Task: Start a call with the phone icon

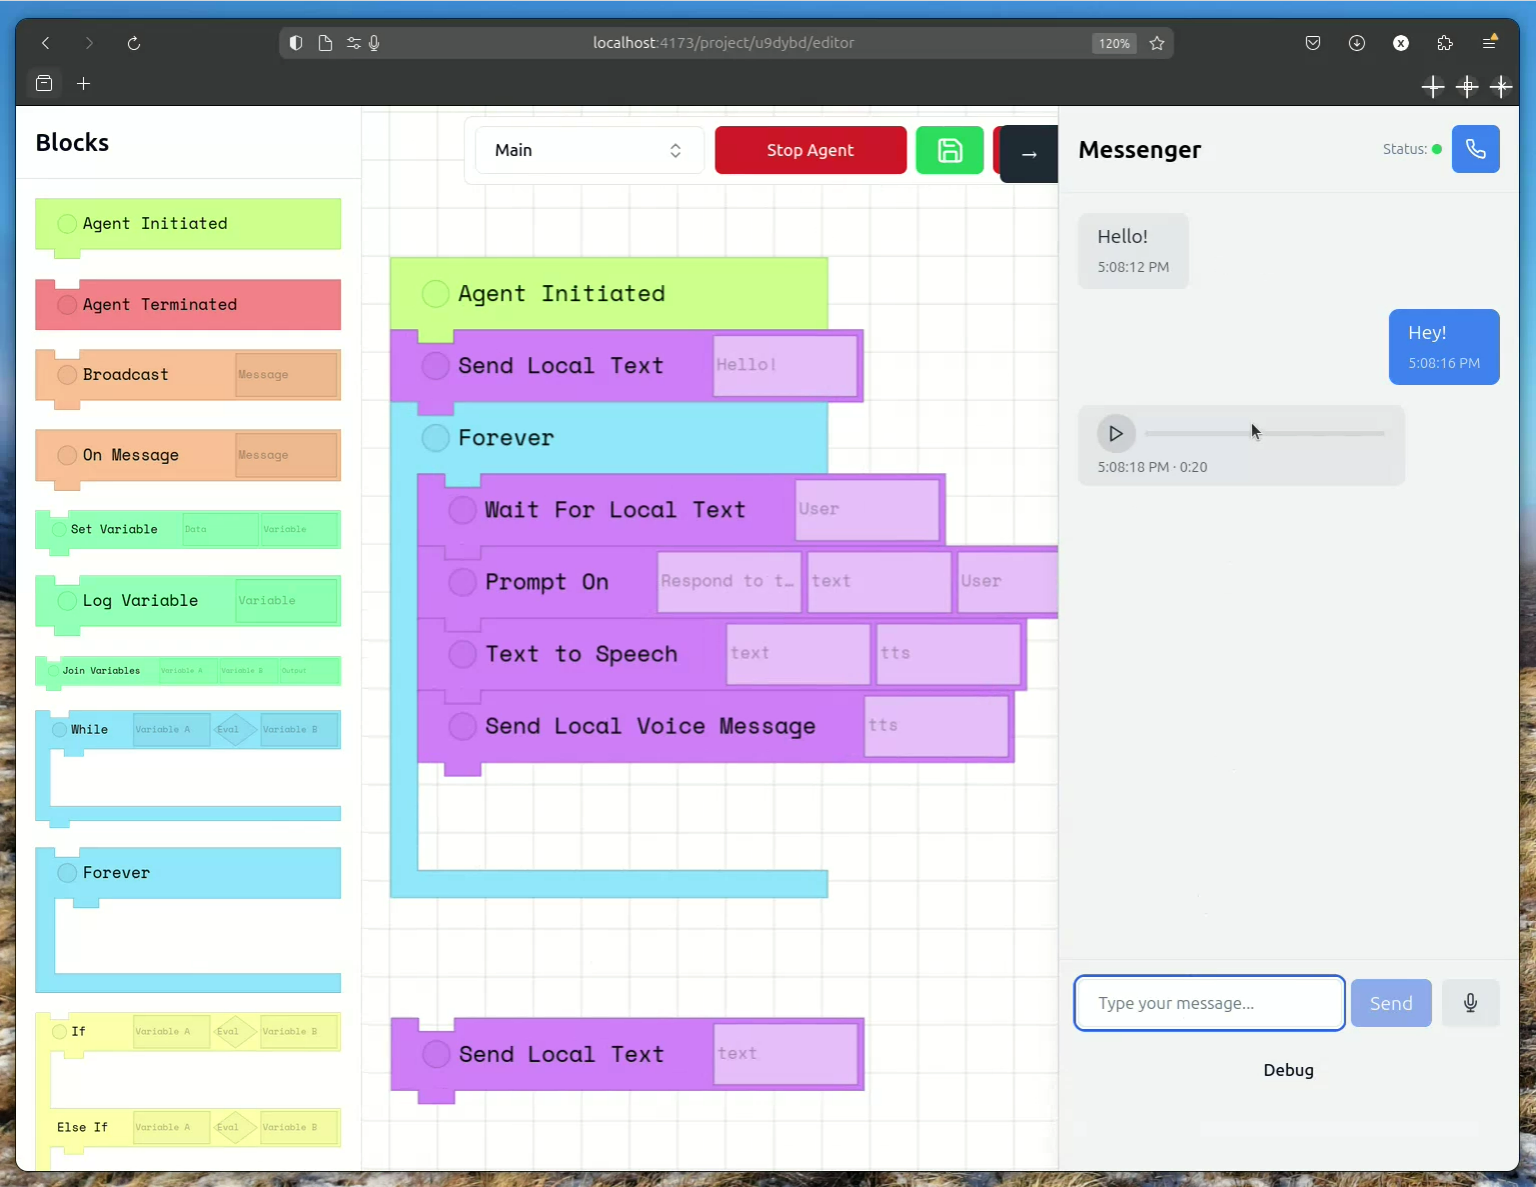Action: (x=1475, y=149)
